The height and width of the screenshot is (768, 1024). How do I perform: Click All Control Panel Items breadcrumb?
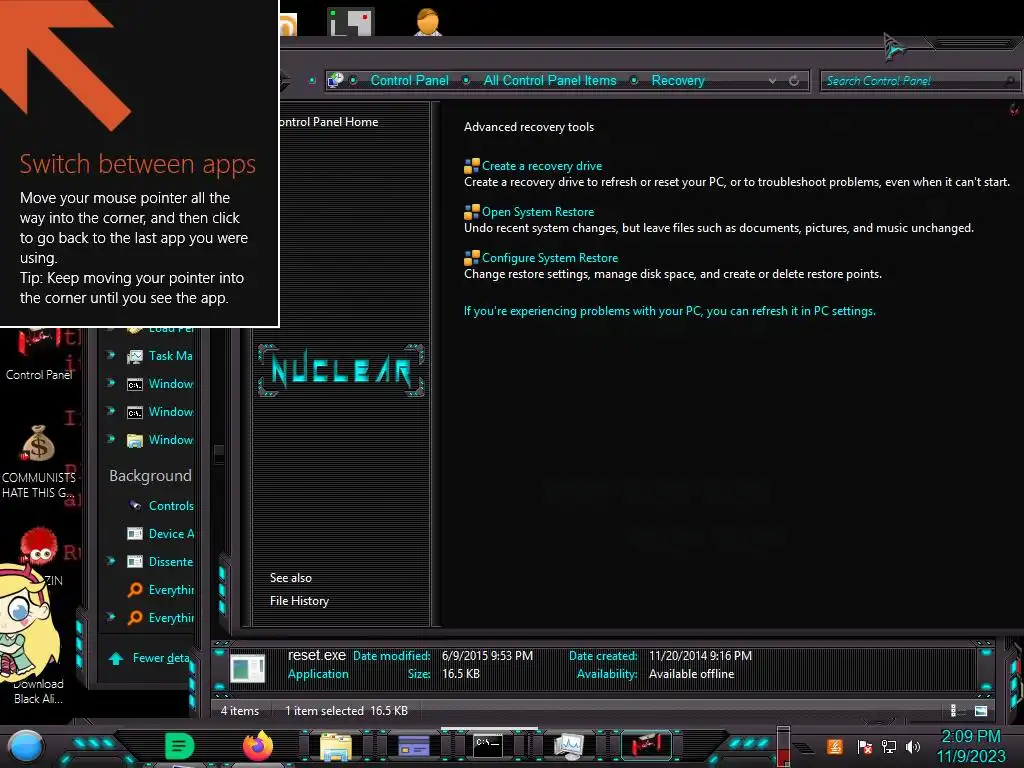click(550, 80)
